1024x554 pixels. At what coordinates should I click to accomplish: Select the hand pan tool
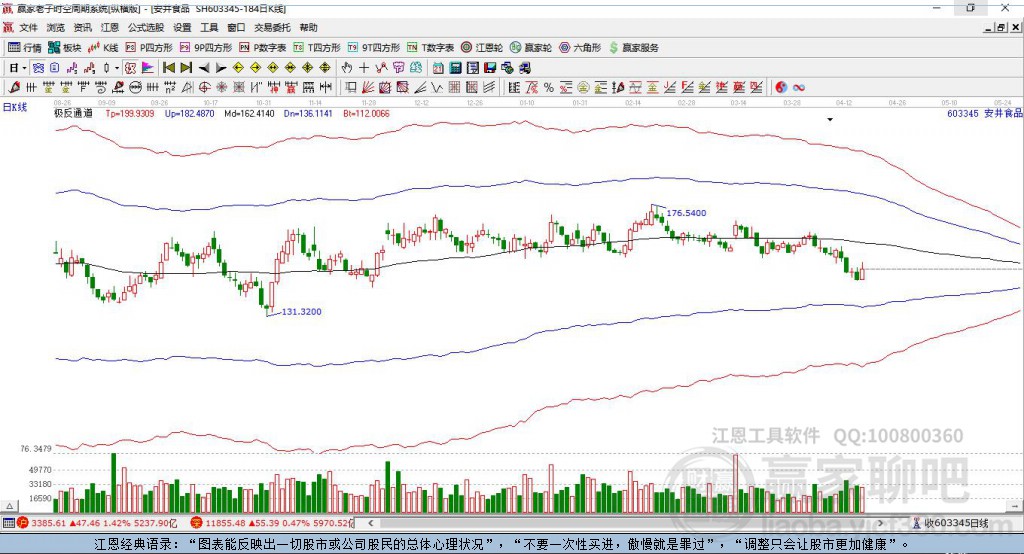tap(347, 68)
